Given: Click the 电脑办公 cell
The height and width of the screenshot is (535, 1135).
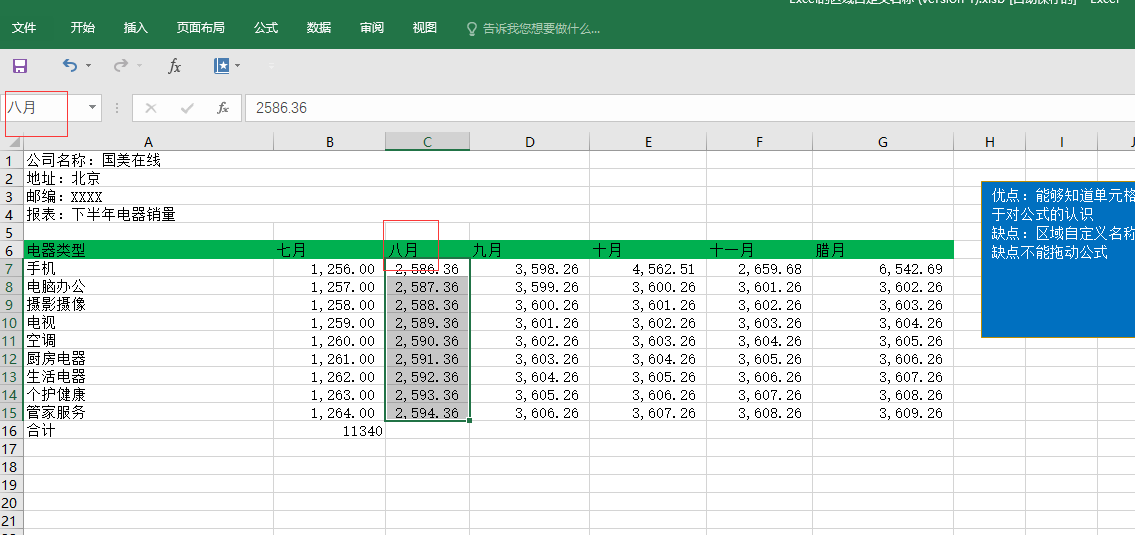Looking at the screenshot, I should coord(148,287).
